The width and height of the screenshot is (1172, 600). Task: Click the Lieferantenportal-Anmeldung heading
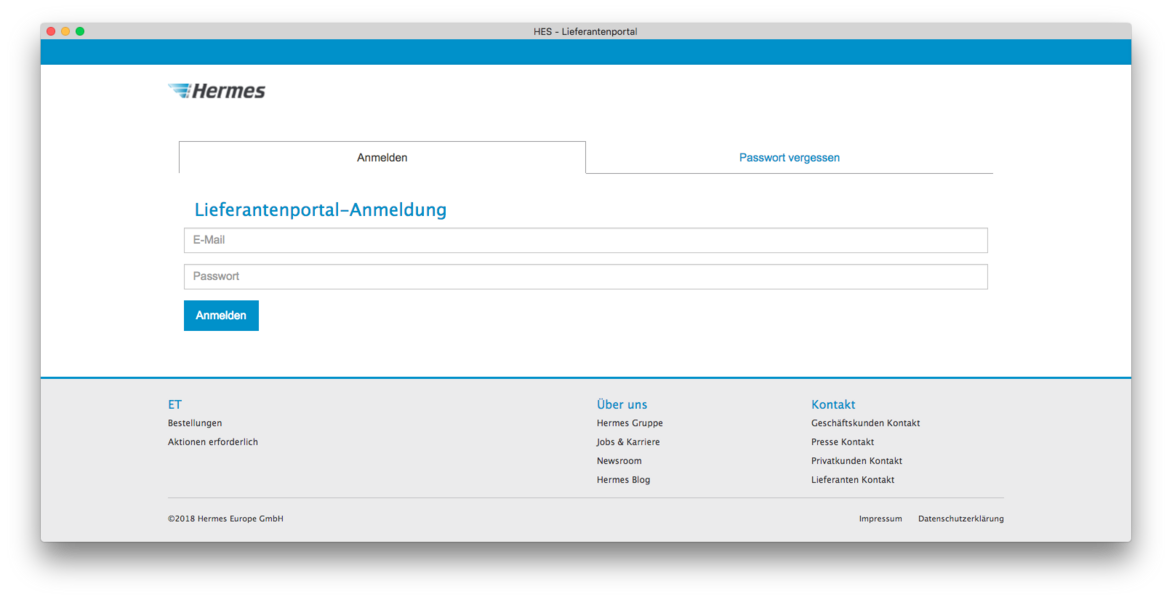pyautogui.click(x=321, y=210)
